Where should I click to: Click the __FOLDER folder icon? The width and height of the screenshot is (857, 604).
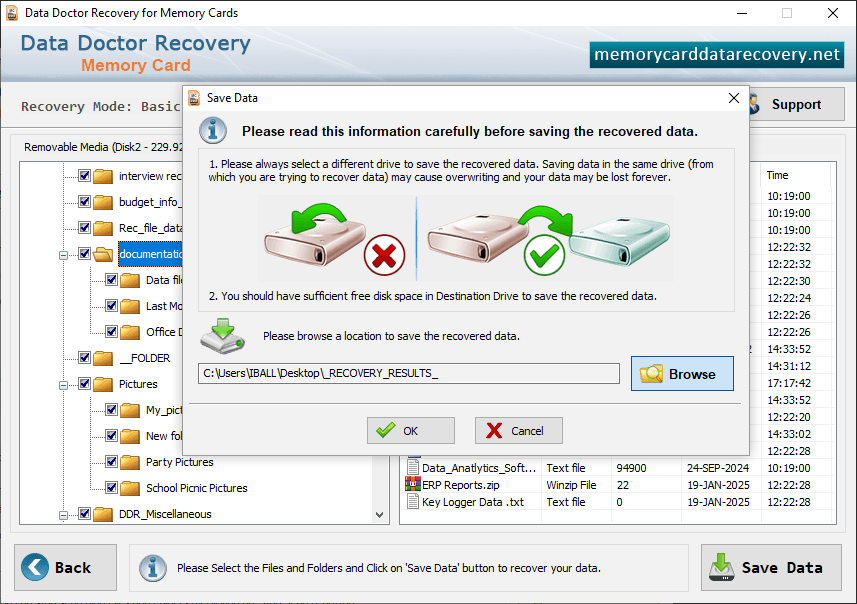click(103, 358)
